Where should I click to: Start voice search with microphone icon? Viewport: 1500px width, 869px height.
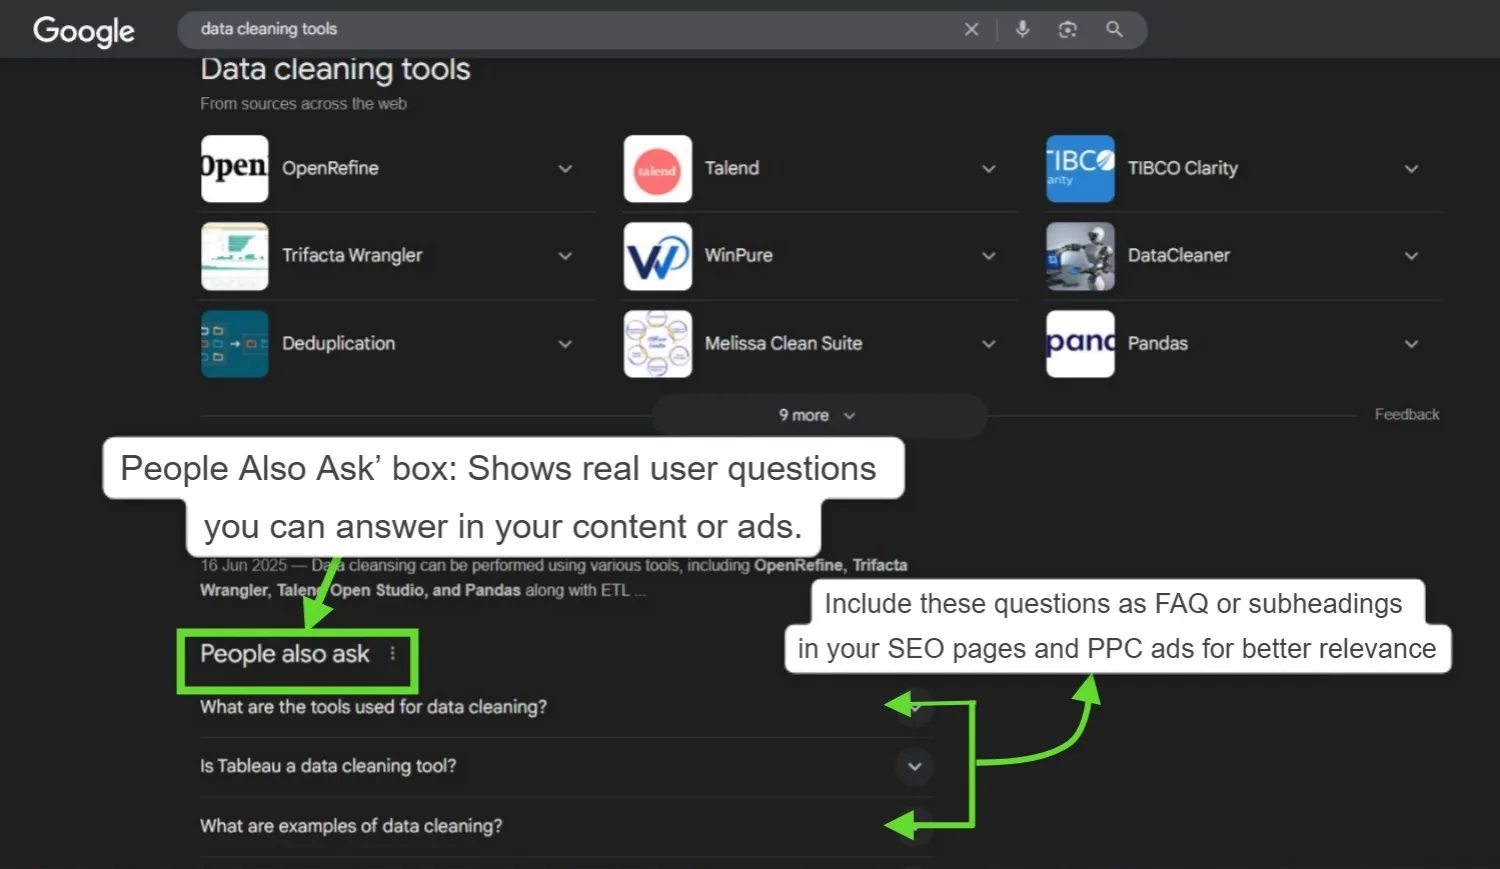[1022, 30]
